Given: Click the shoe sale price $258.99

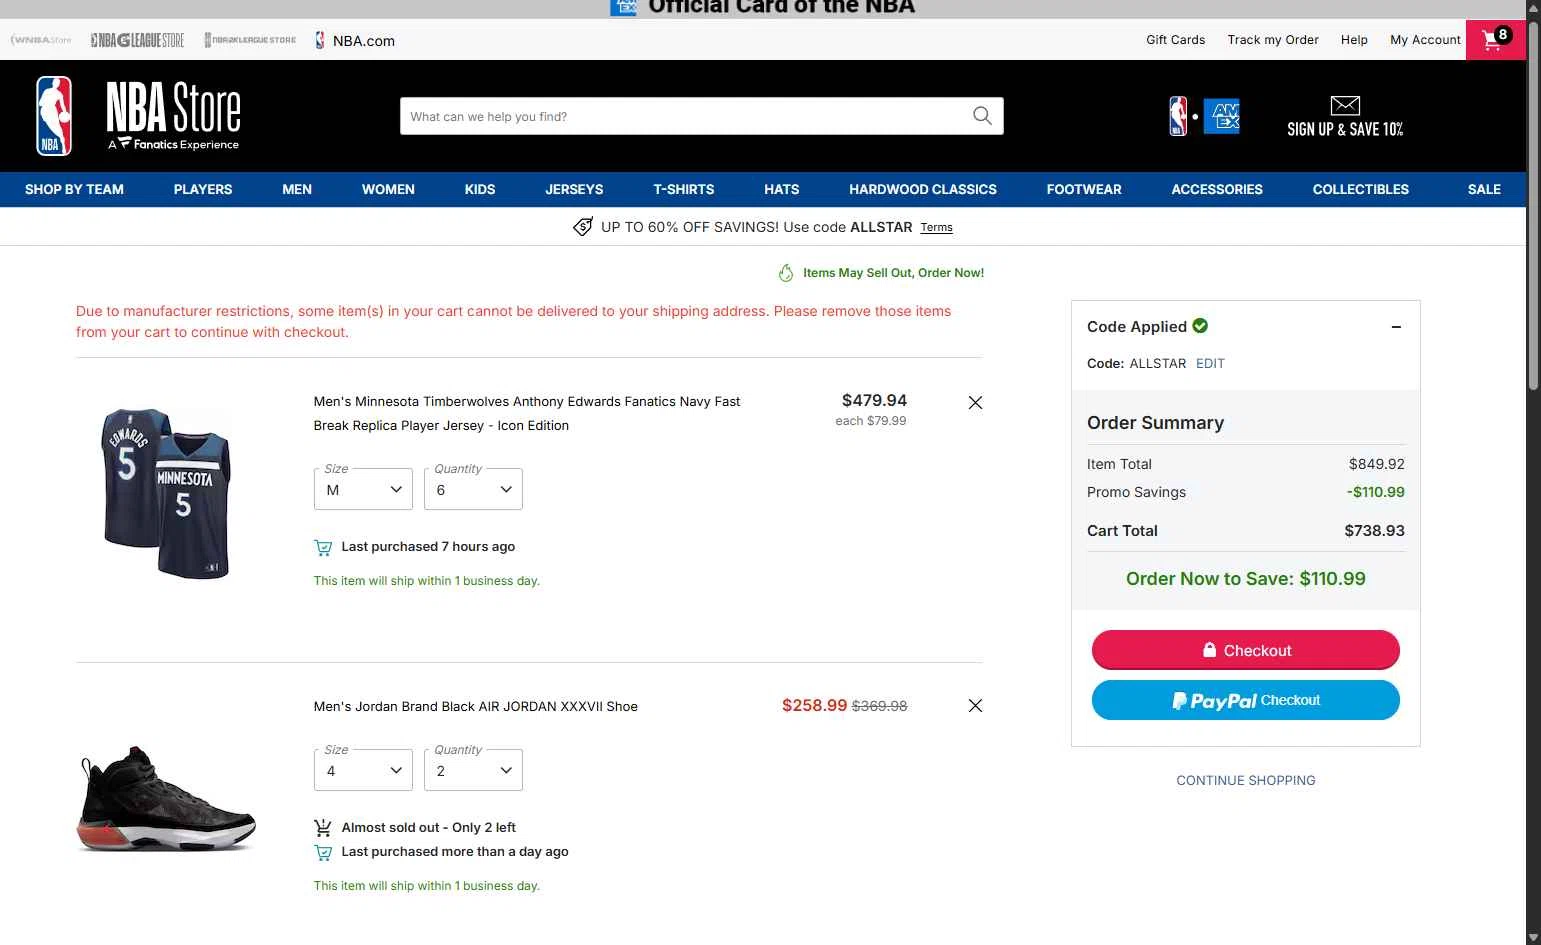Looking at the screenshot, I should point(814,705).
